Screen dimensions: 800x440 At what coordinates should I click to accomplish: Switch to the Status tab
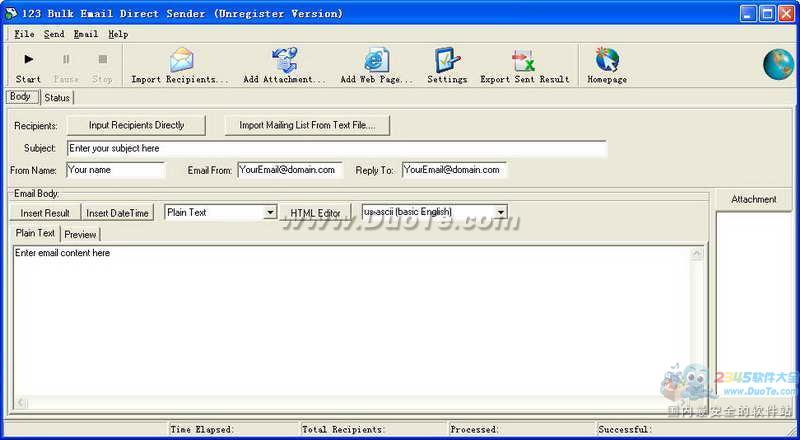coord(57,98)
